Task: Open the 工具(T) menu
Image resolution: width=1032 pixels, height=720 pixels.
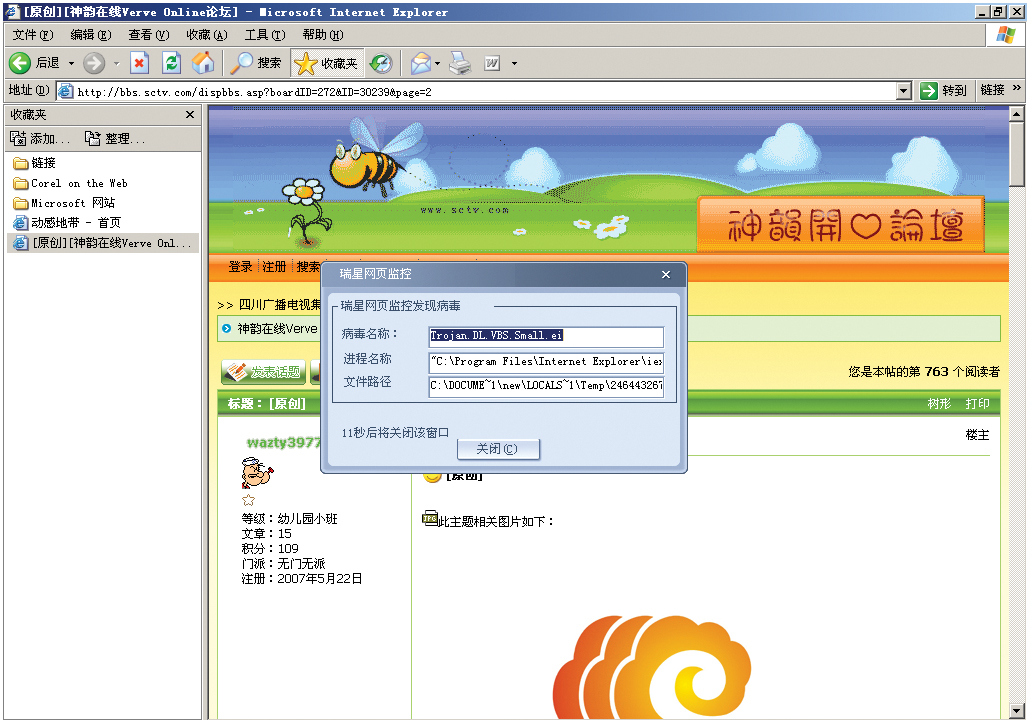Action: click(265, 35)
